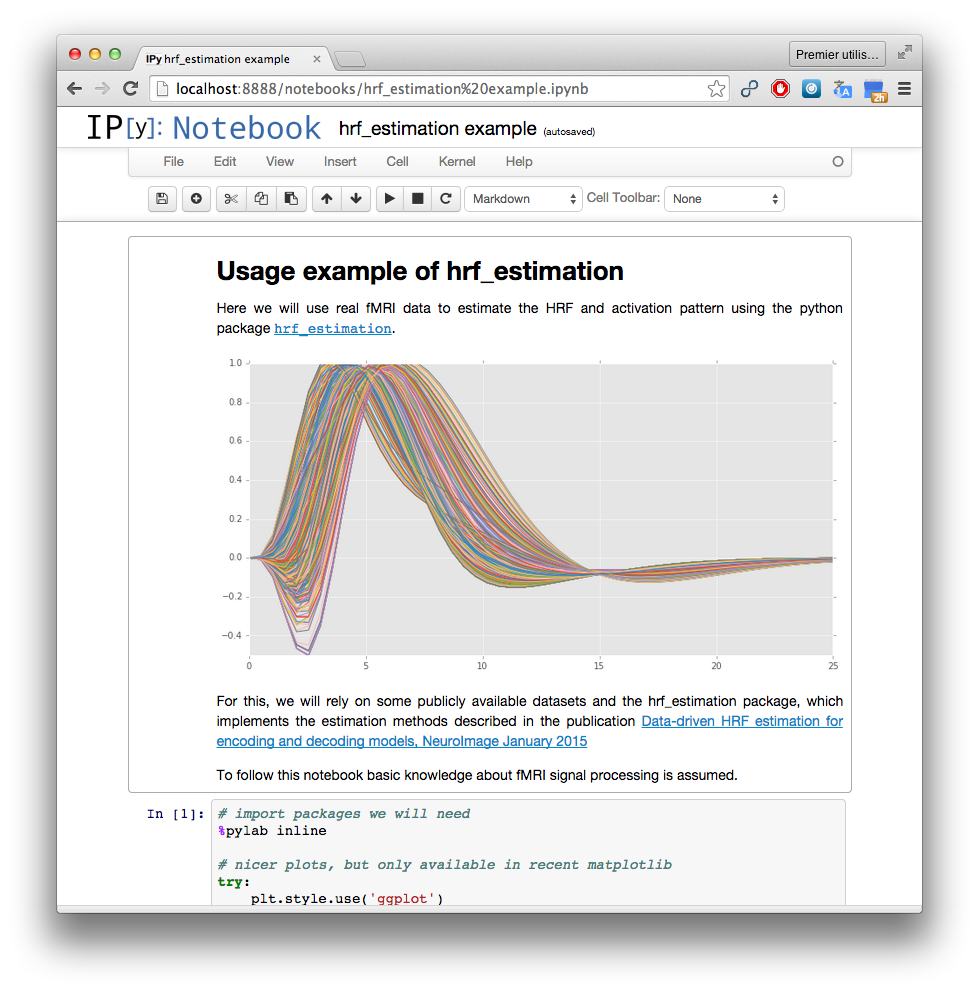Follow the hrf_estimation package link
Screen dimensions: 979x992
(x=332, y=328)
